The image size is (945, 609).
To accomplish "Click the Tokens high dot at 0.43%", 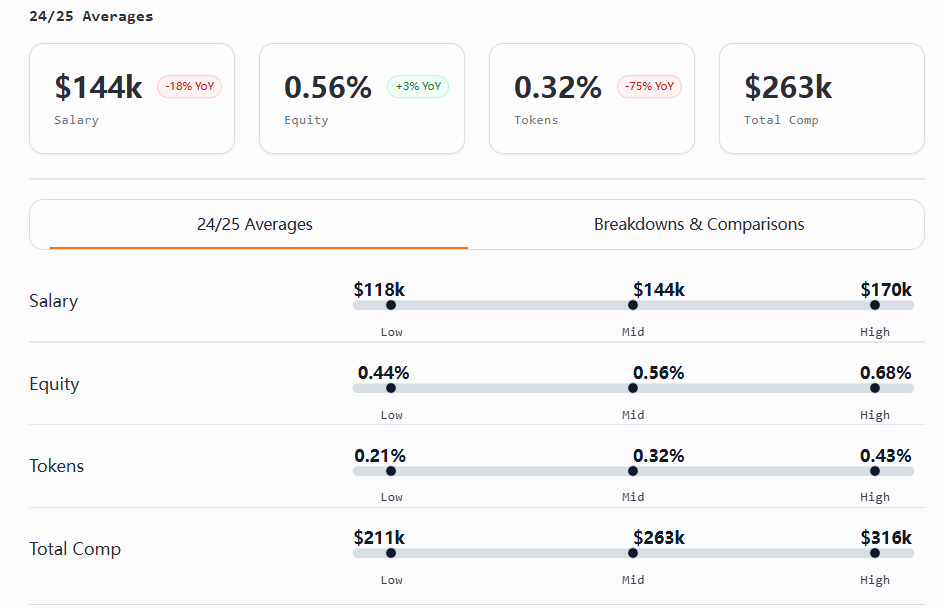I will click(x=875, y=471).
